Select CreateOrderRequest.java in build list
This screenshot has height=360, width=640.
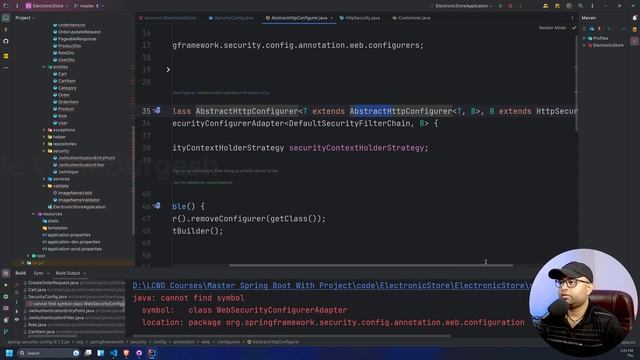tap(53, 282)
